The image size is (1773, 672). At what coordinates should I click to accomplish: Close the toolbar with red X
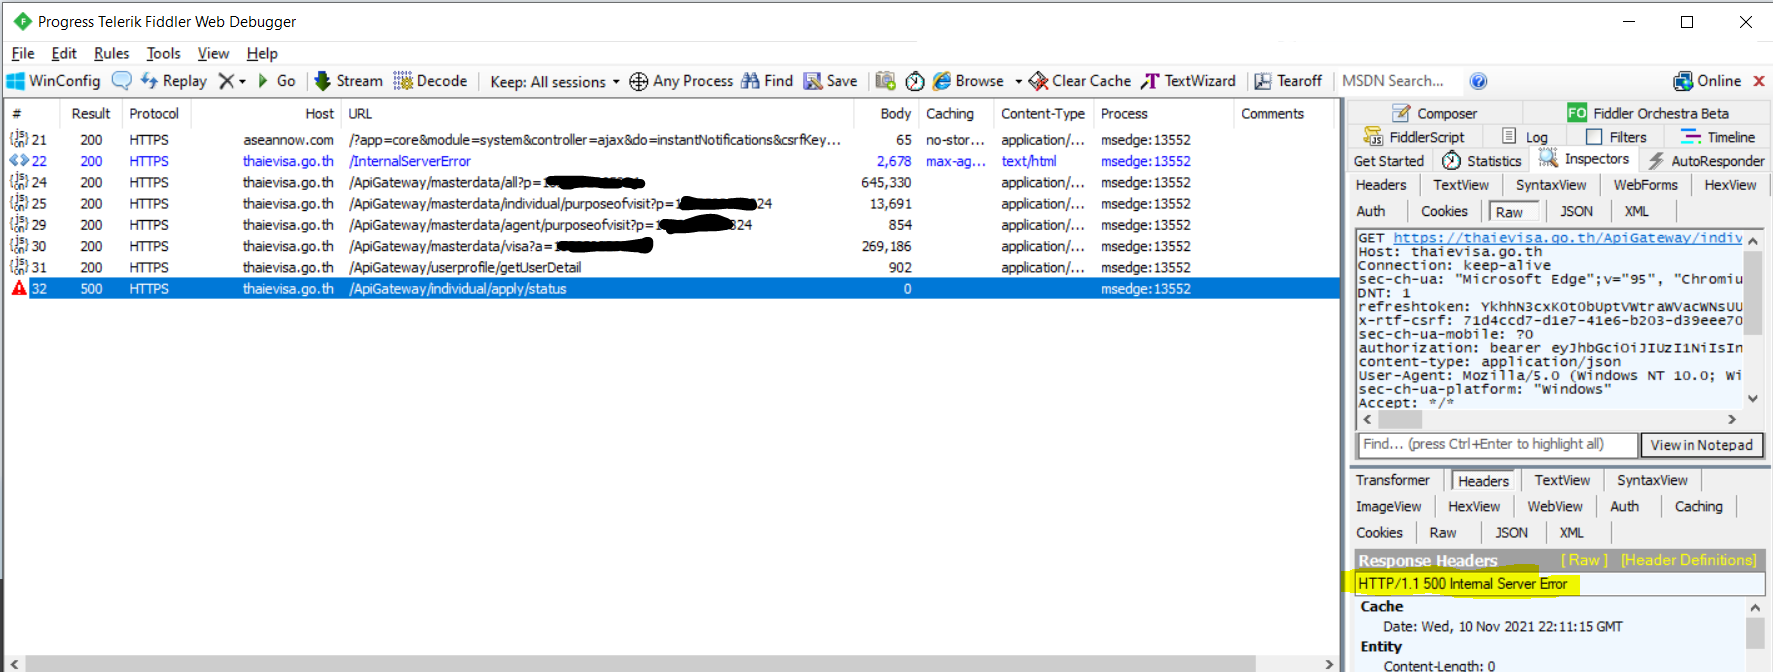pos(1759,81)
